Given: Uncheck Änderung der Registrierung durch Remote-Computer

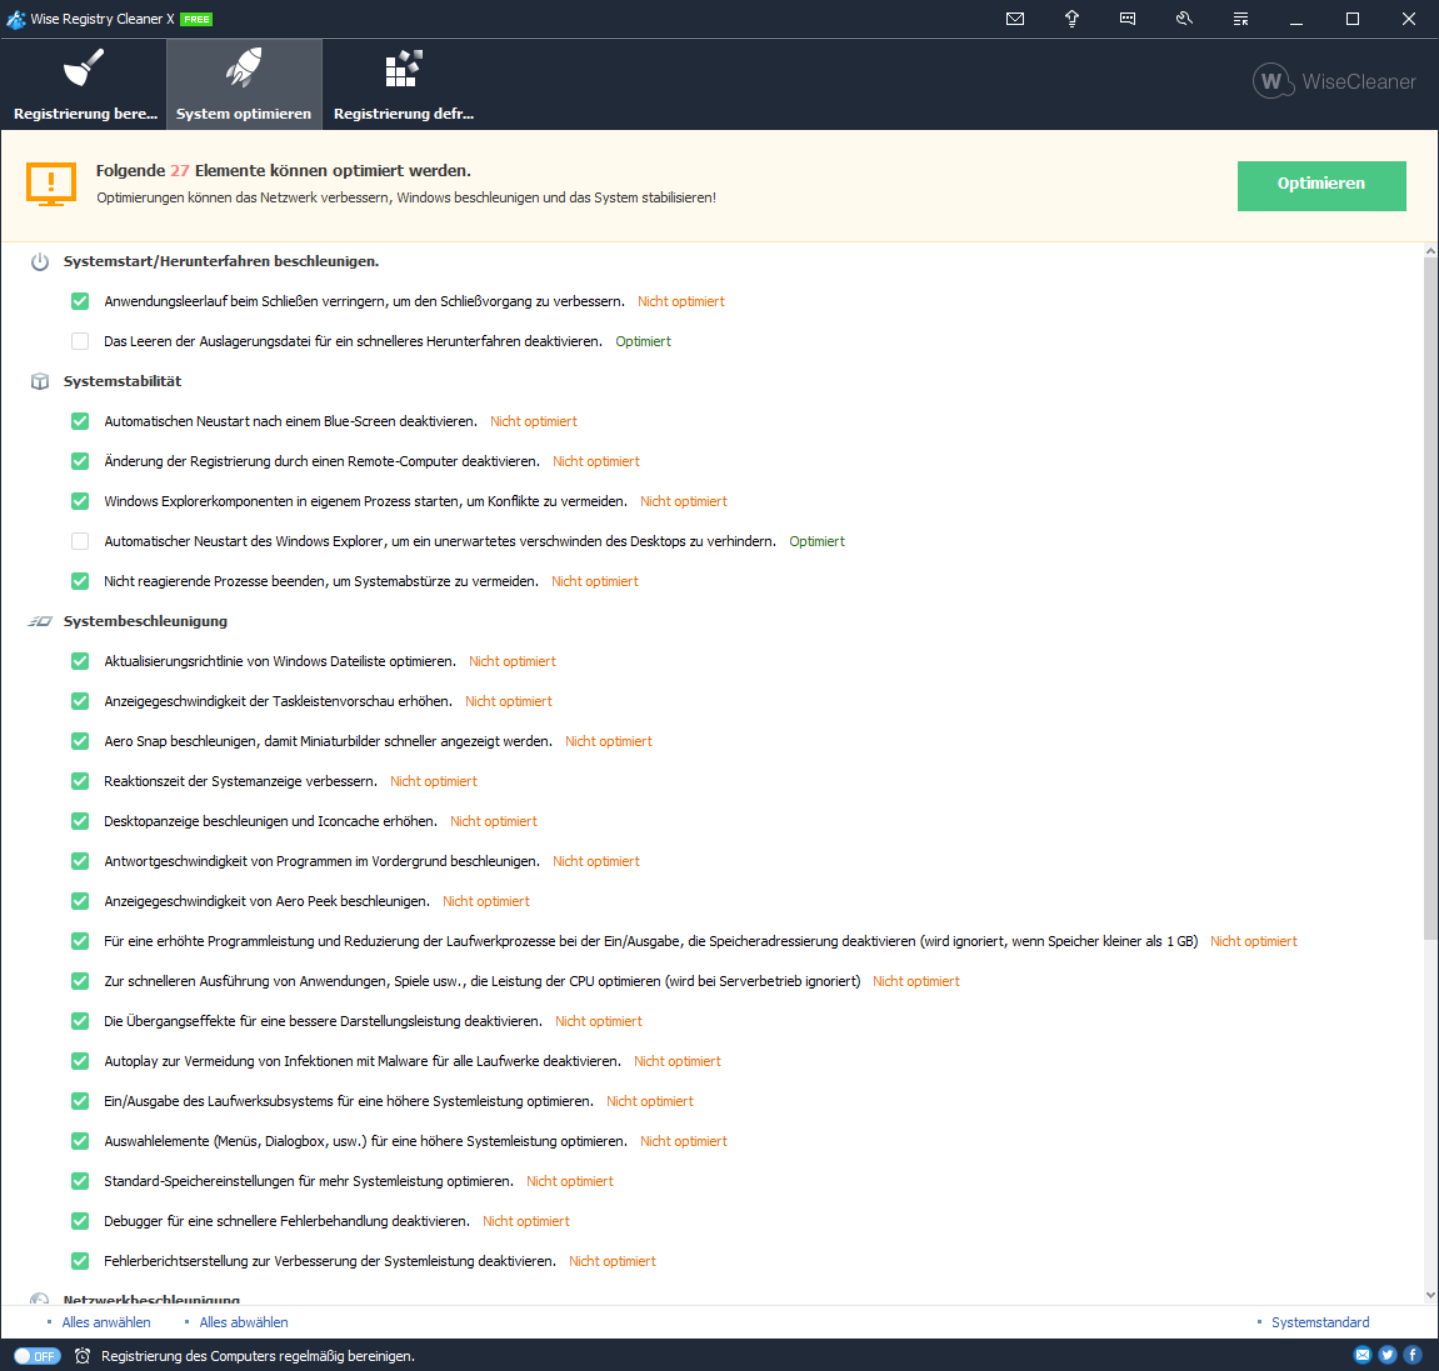Looking at the screenshot, I should tap(80, 461).
